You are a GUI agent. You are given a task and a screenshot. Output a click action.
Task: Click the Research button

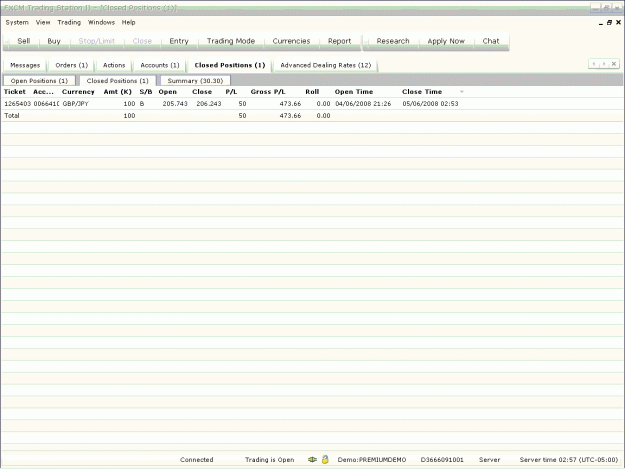[393, 41]
